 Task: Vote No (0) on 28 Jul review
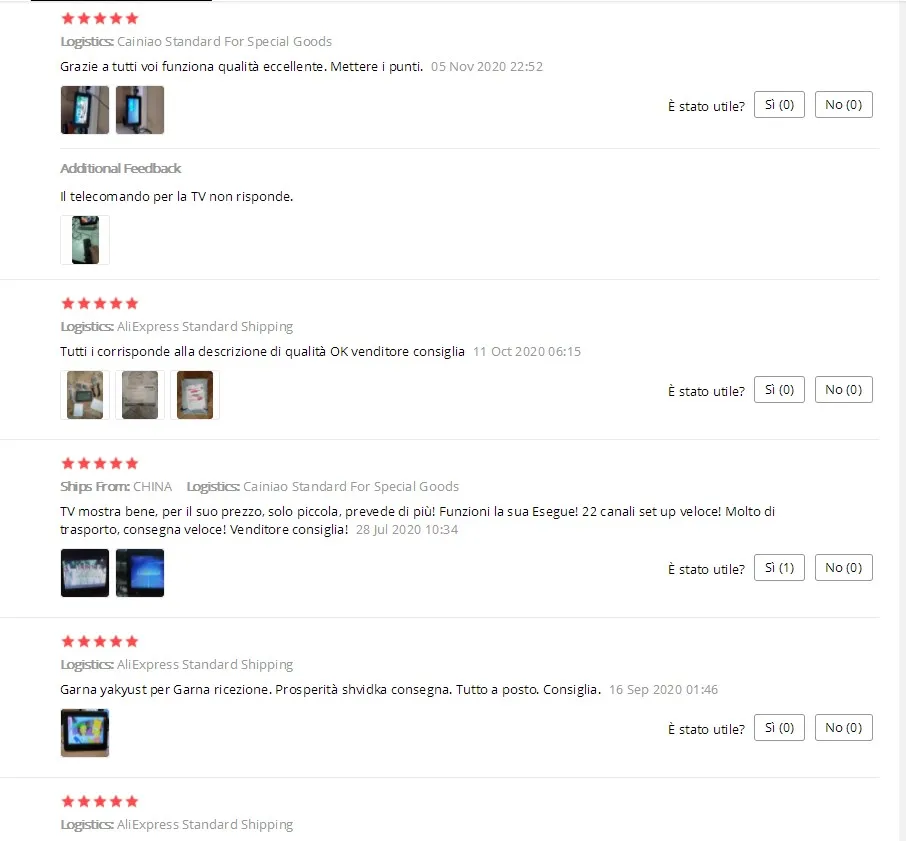[x=844, y=568]
